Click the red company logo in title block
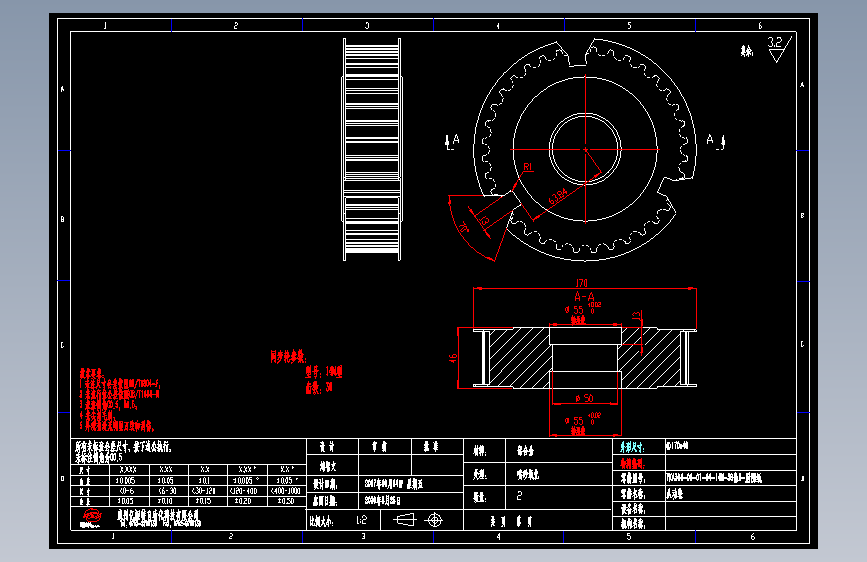The image size is (867, 562). pyautogui.click(x=92, y=518)
